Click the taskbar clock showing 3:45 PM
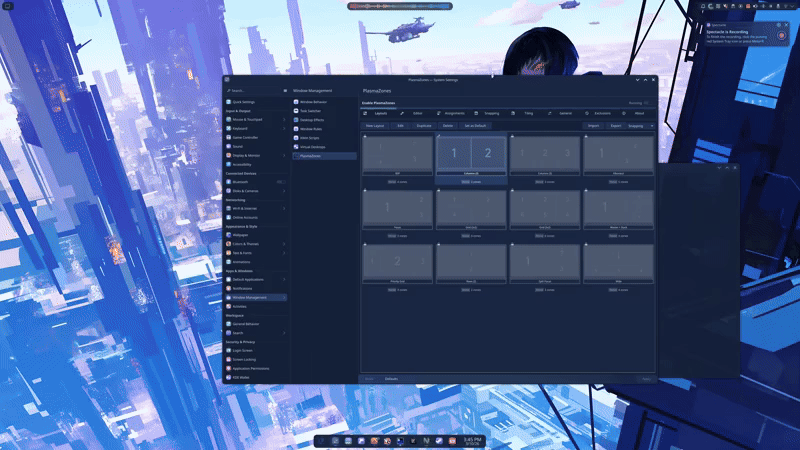This screenshot has width=800, height=450. (472, 441)
